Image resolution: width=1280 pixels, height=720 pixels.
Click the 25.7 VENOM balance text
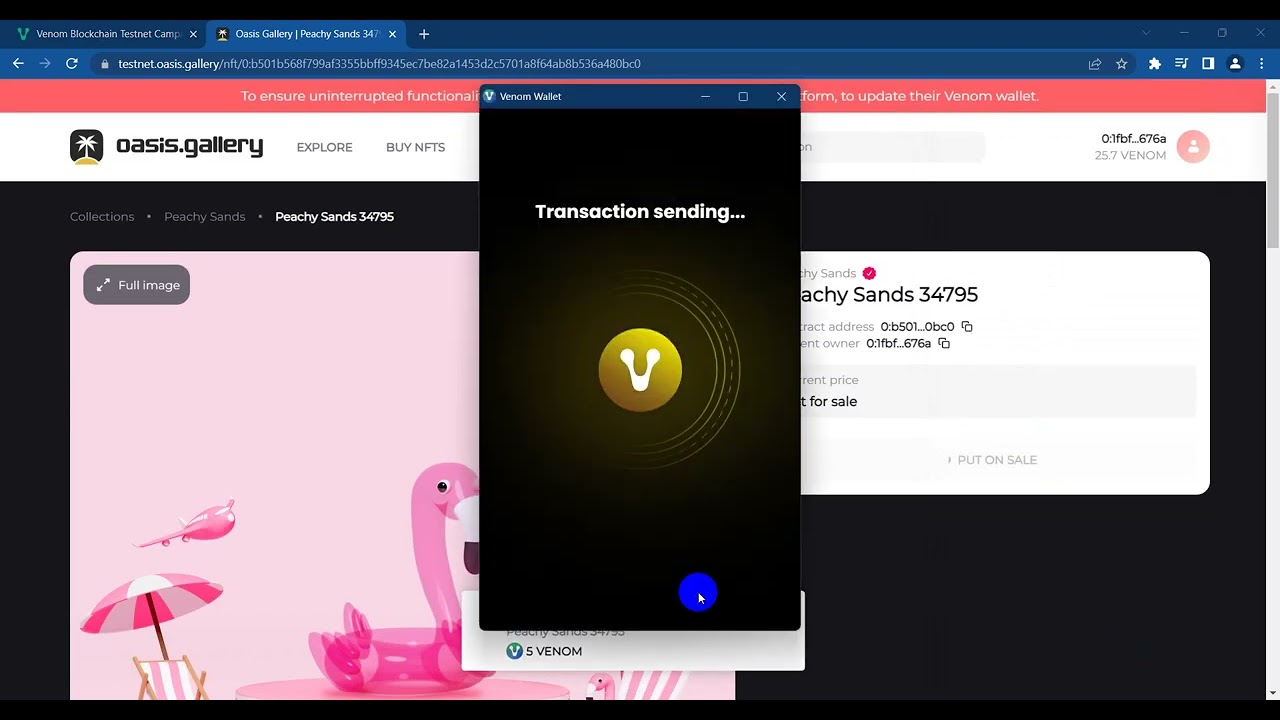(1130, 155)
